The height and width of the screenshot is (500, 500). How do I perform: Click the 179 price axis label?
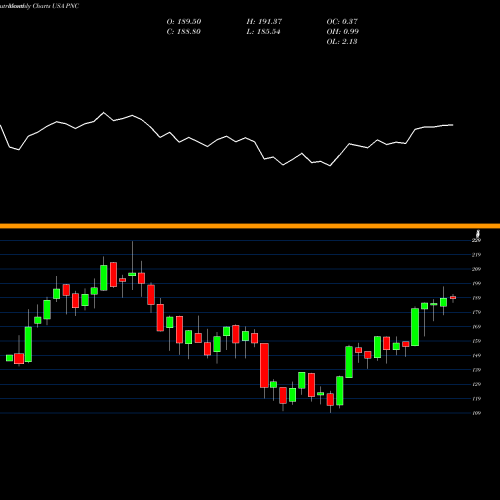477,312
